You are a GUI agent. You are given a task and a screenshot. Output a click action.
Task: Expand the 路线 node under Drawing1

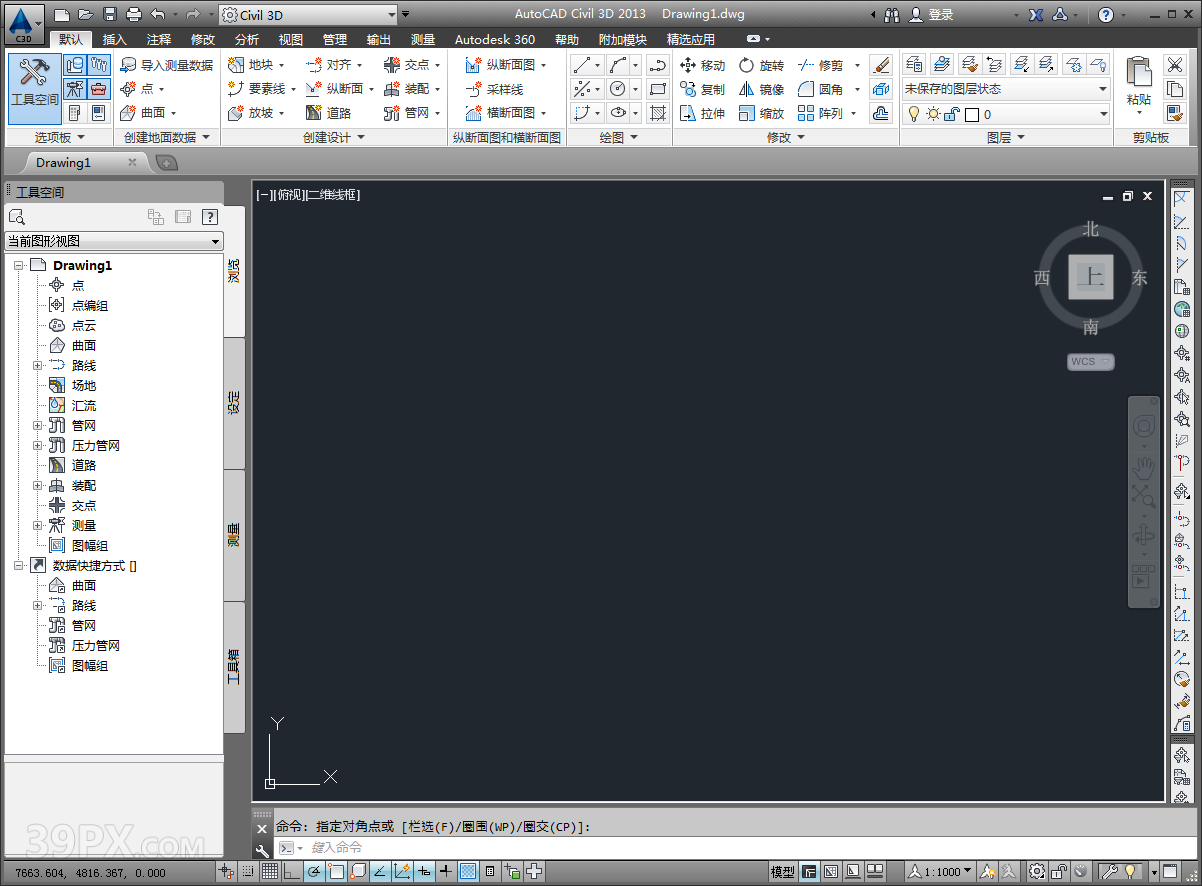tap(38, 366)
